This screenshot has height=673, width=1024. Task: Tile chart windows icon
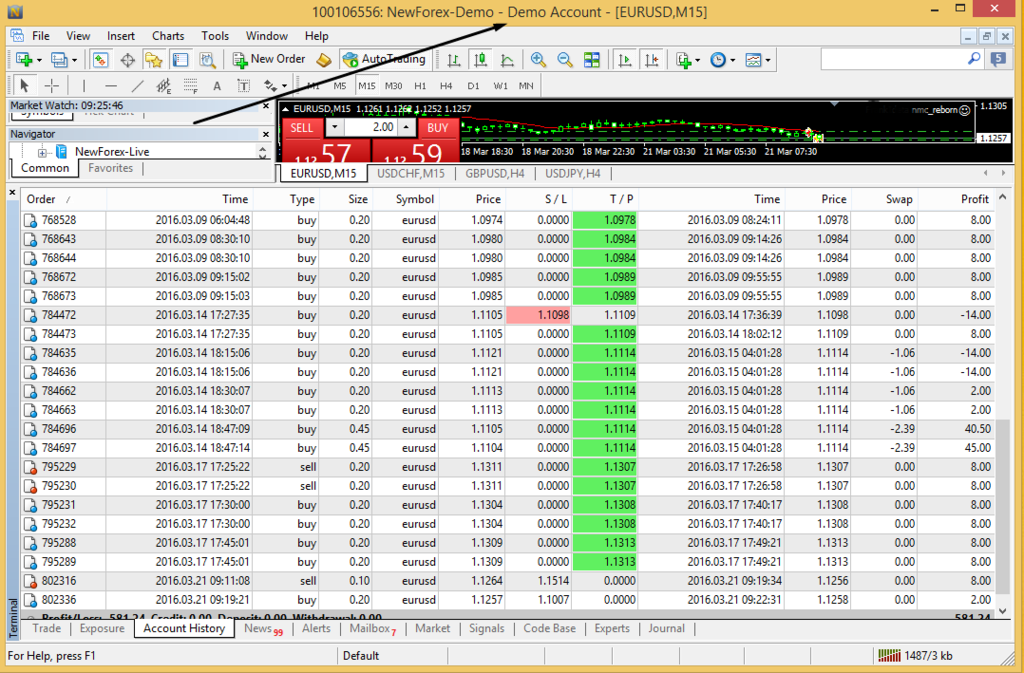click(592, 60)
